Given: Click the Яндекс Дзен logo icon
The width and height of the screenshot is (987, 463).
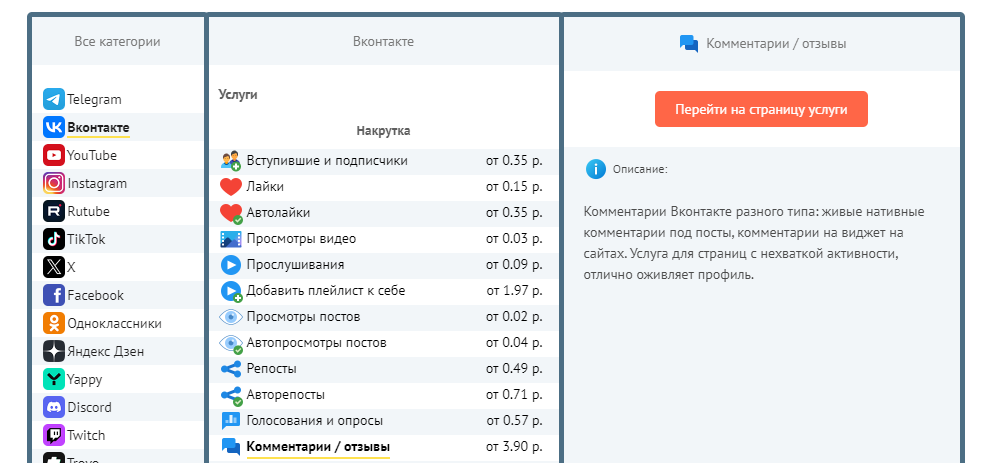Looking at the screenshot, I should coord(54,351).
